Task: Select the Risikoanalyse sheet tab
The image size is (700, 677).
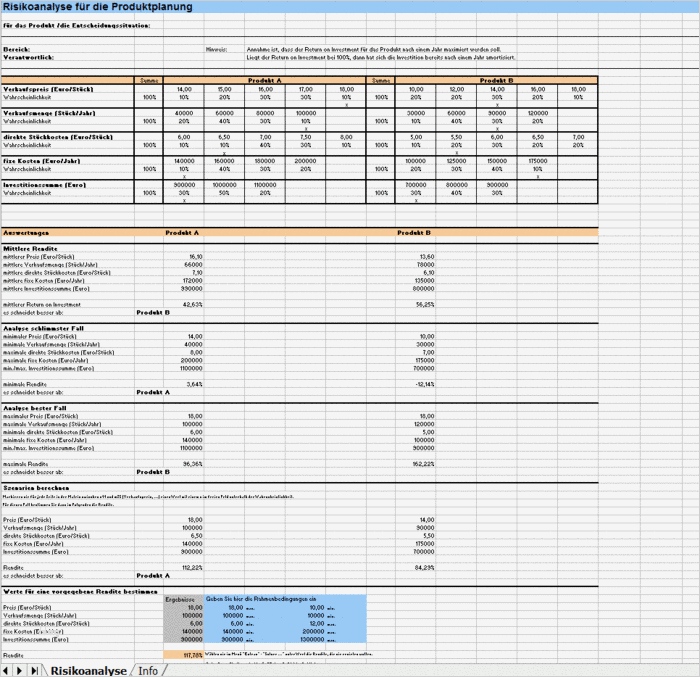Action: (88, 671)
